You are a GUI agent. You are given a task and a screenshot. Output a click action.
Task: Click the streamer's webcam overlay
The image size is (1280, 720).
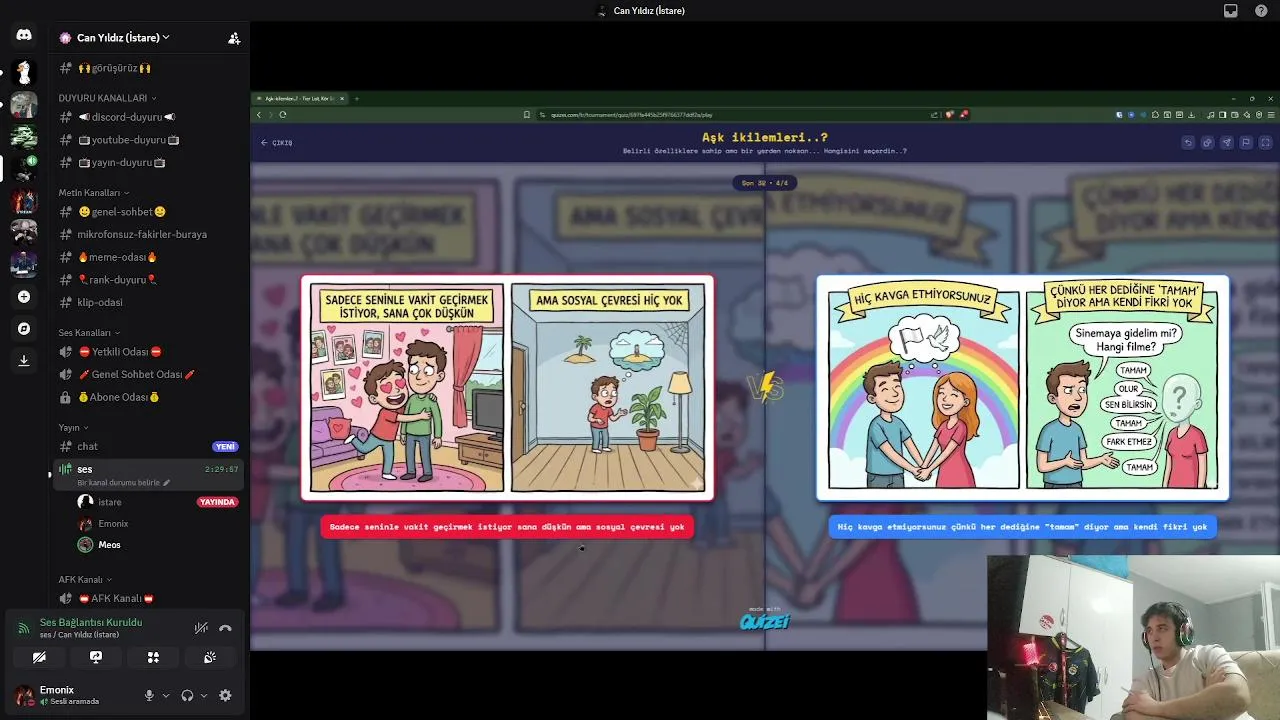(x=1133, y=638)
